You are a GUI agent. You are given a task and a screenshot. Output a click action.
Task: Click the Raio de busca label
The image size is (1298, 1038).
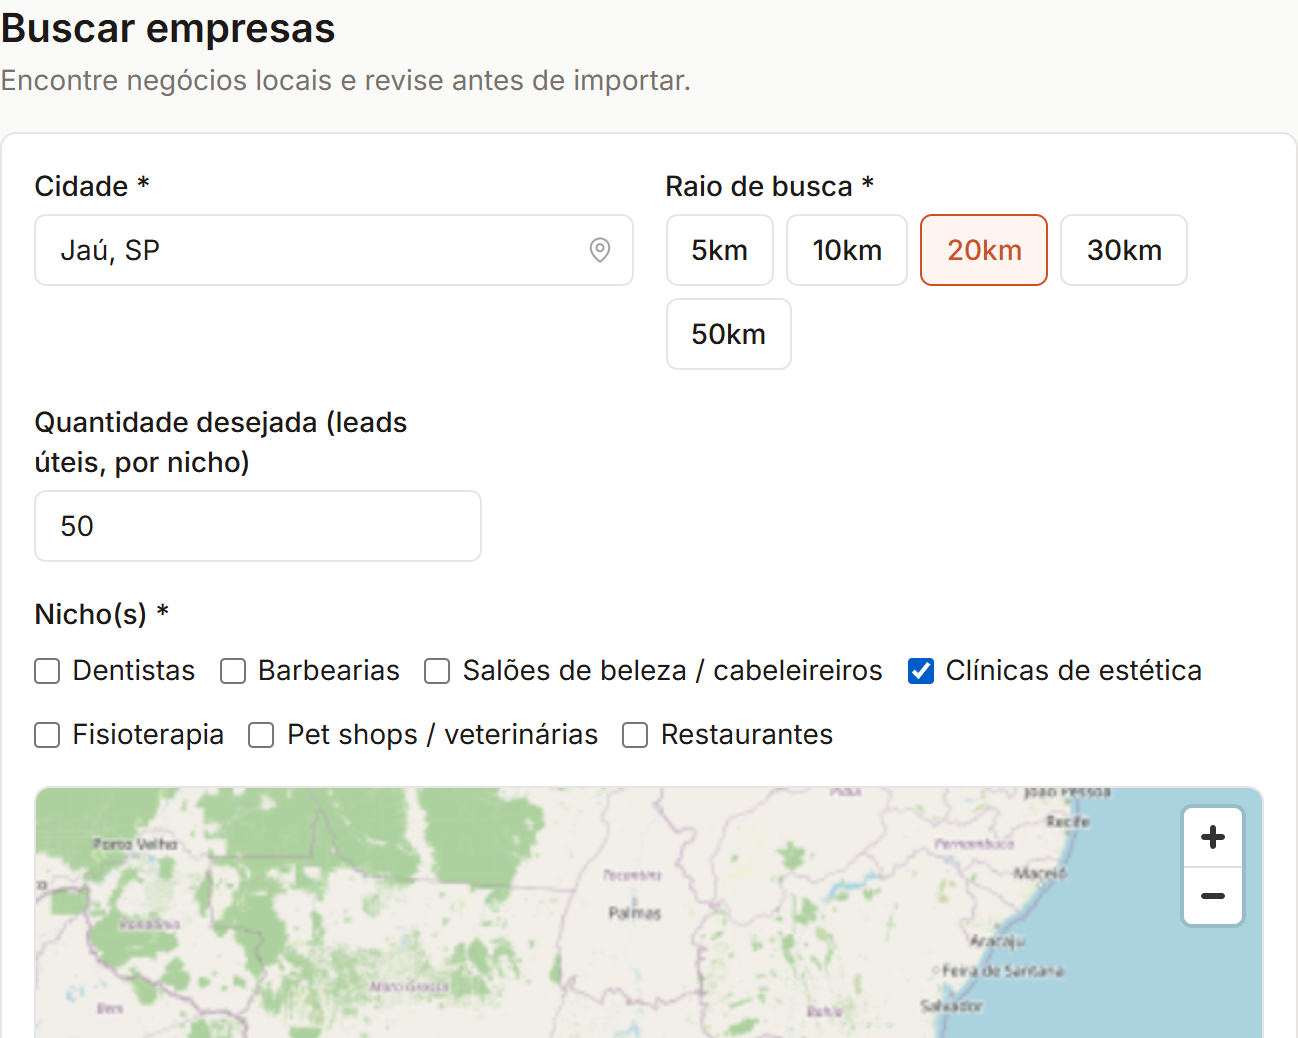[770, 186]
